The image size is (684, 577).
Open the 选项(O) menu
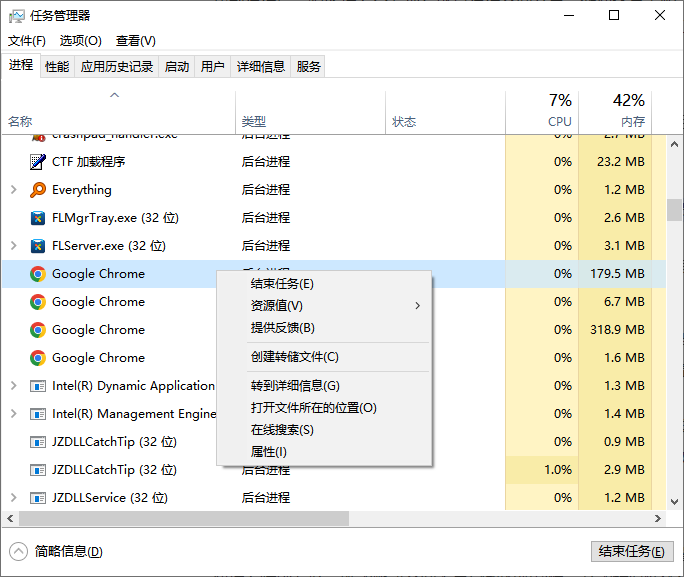click(x=81, y=41)
